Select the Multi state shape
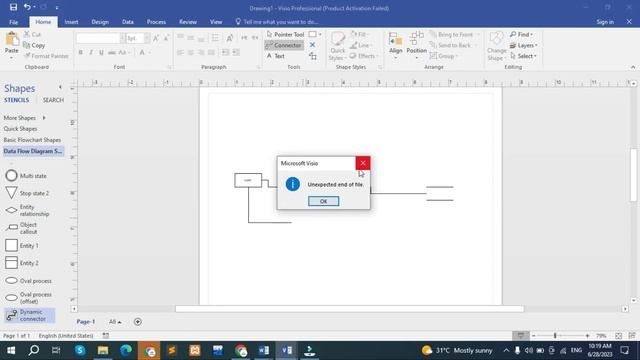Image resolution: width=640 pixels, height=360 pixels. (x=27, y=176)
